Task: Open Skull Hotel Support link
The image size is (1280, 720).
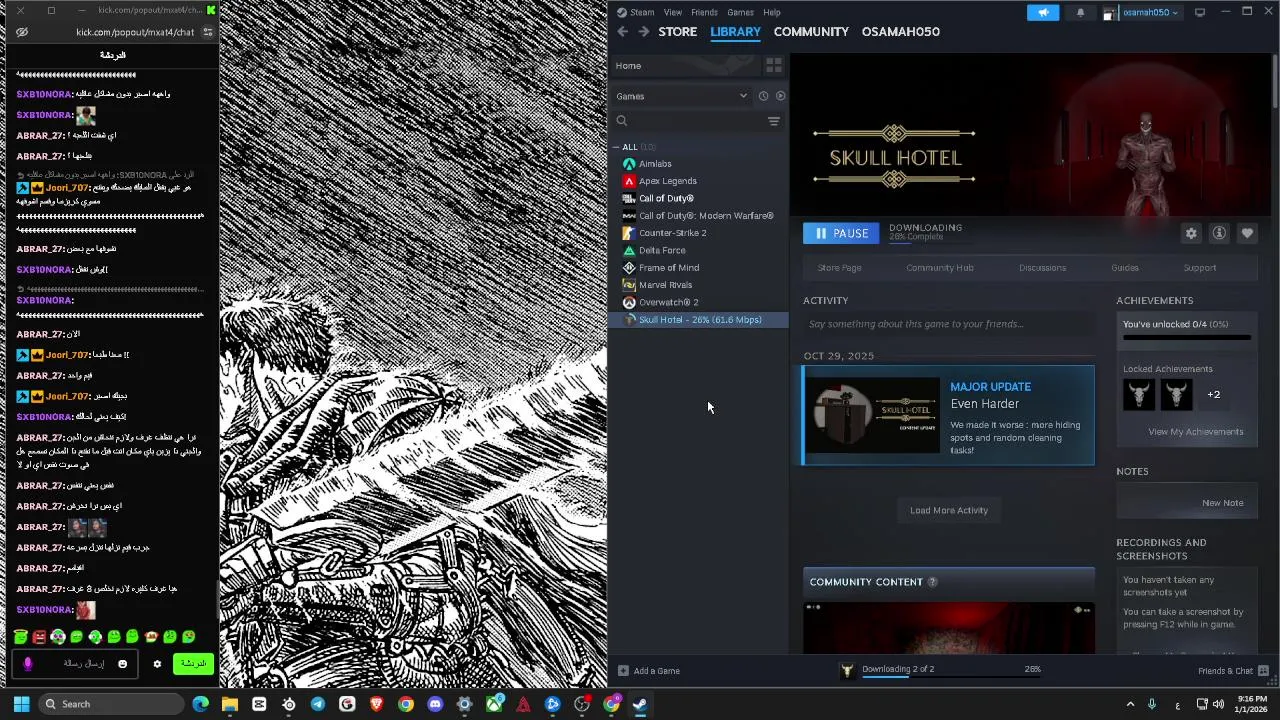Action: click(x=1200, y=268)
